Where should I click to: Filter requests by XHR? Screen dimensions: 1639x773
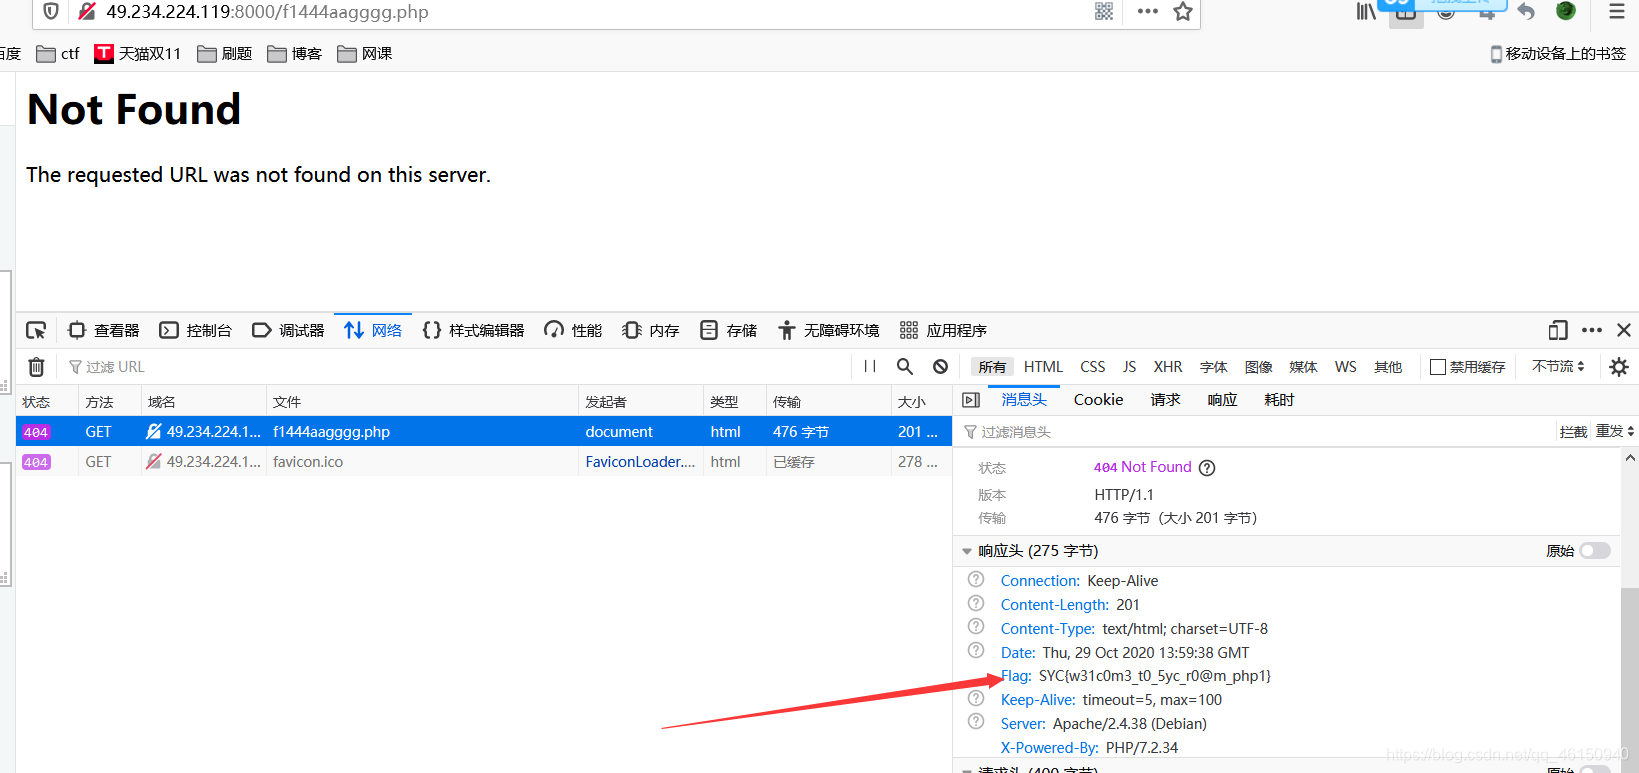[1168, 367]
